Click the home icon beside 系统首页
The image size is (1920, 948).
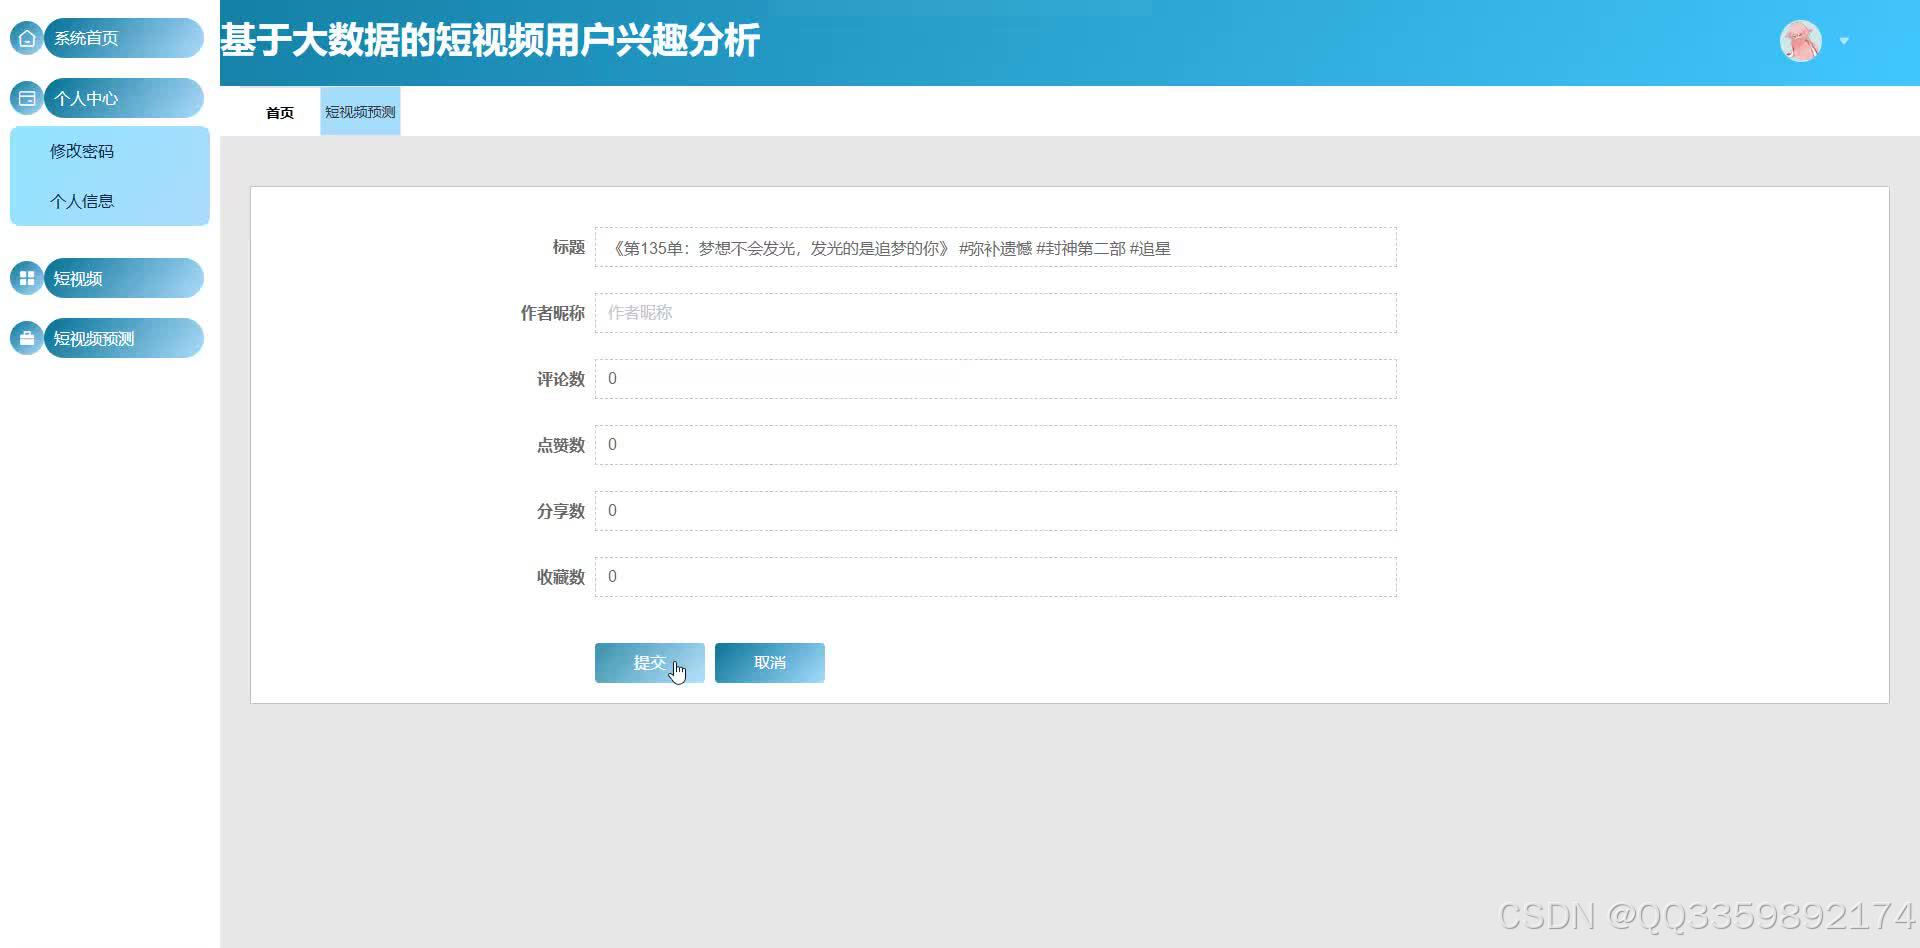(27, 38)
